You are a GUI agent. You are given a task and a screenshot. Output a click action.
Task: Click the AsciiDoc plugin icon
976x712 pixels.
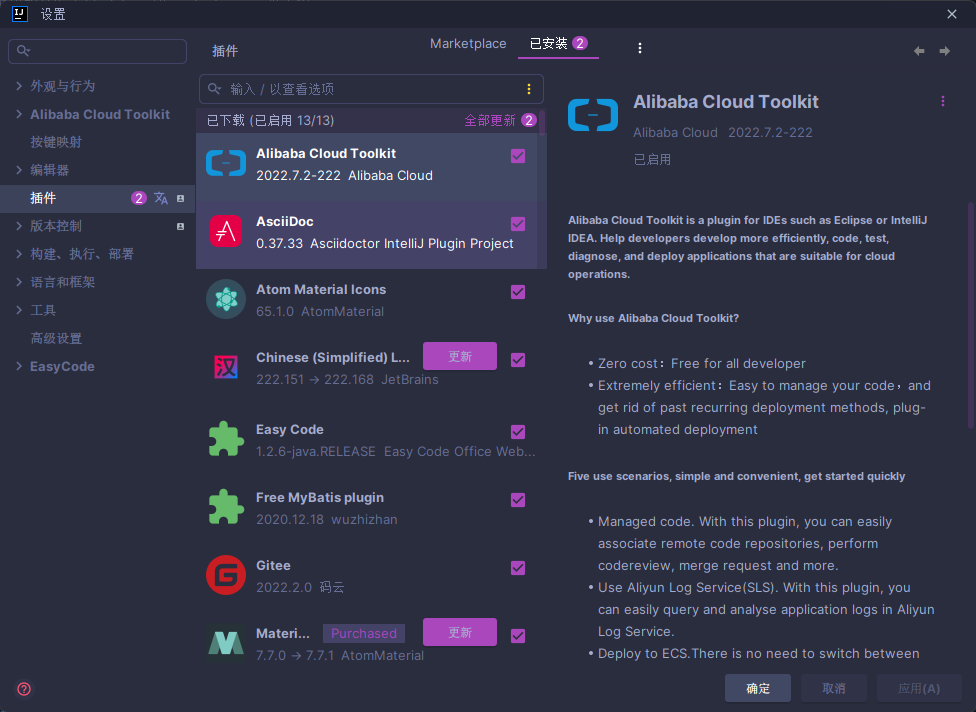(x=226, y=231)
